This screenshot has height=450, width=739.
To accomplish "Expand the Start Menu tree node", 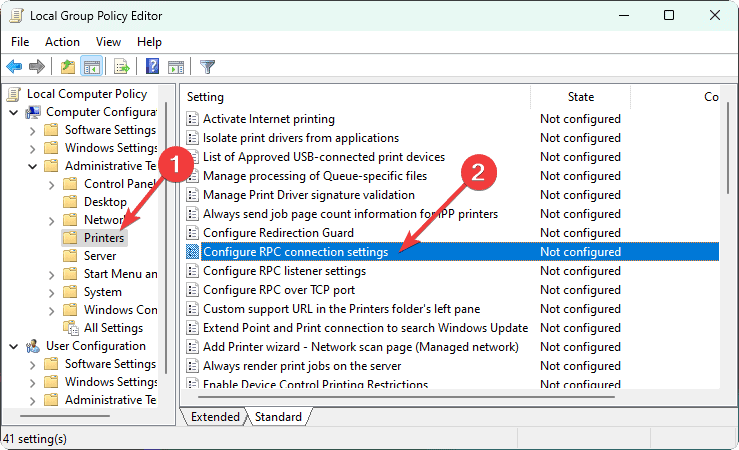I will tap(51, 275).
